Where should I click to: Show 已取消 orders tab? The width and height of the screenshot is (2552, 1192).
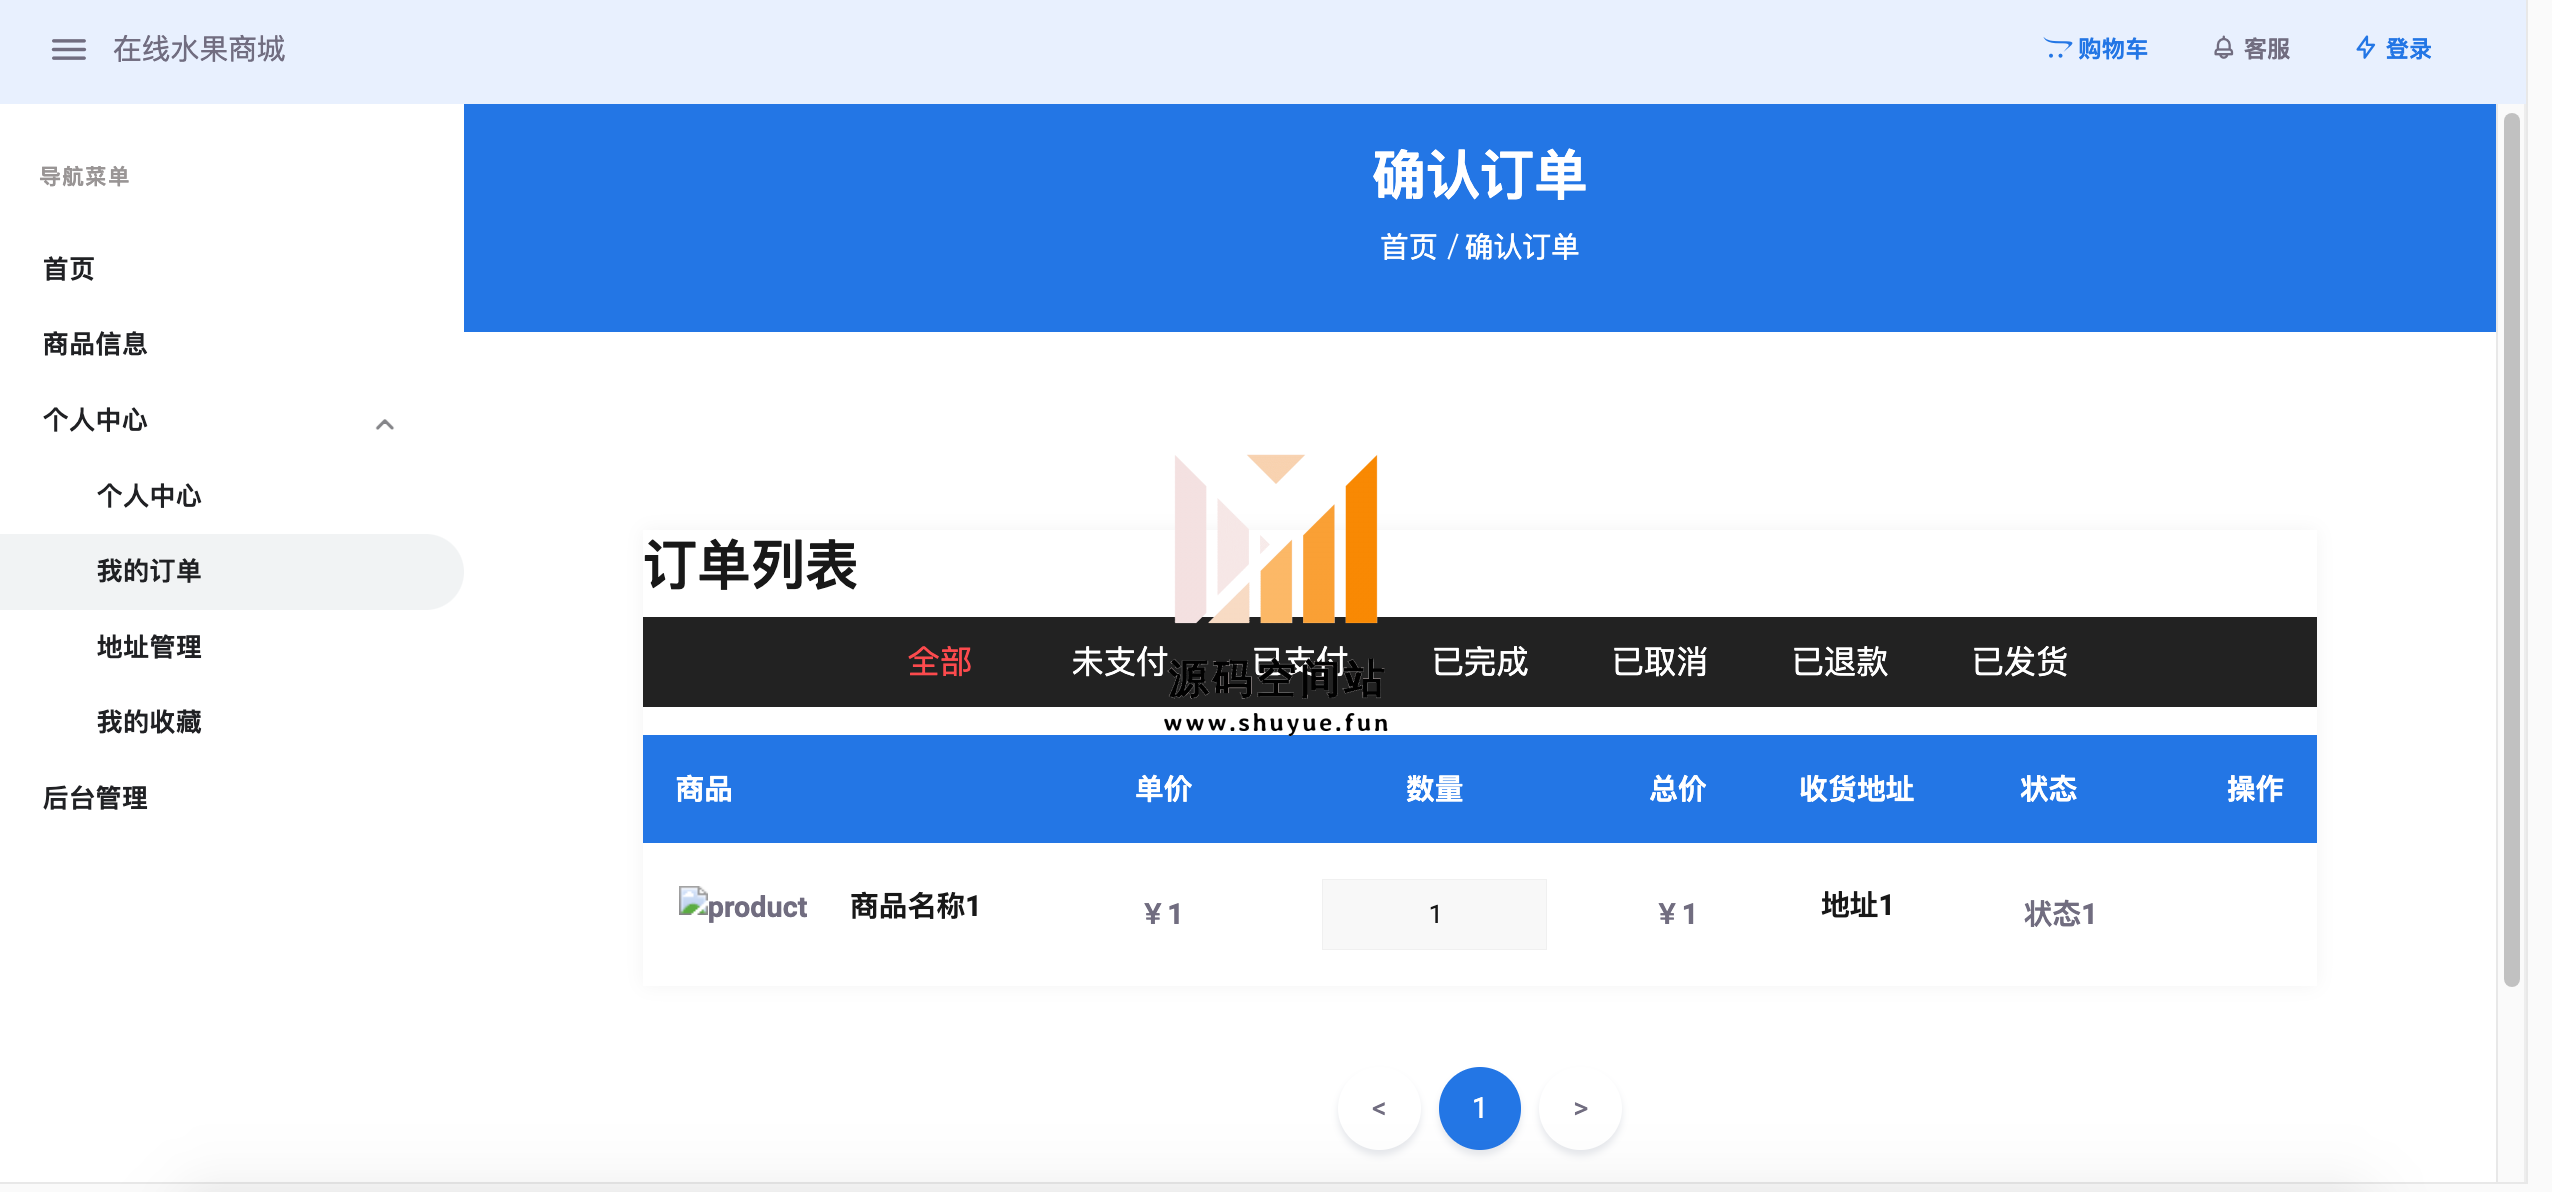tap(1659, 661)
